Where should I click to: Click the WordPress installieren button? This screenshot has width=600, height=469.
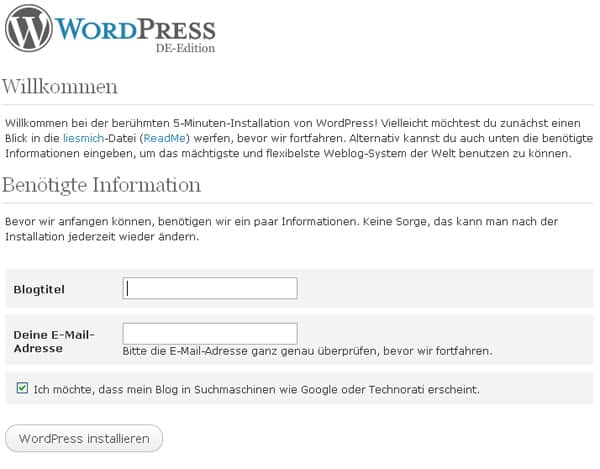point(84,438)
